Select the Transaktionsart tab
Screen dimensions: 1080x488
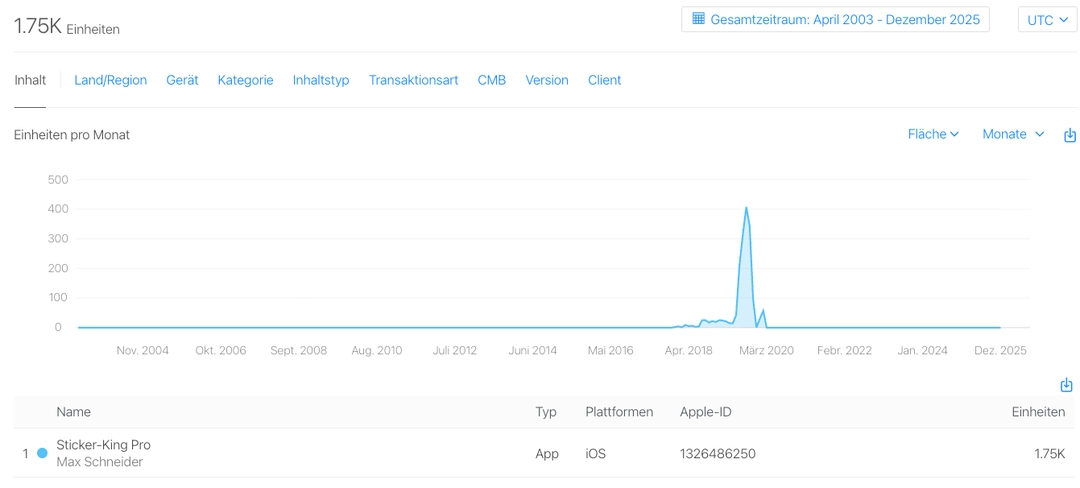click(x=413, y=80)
